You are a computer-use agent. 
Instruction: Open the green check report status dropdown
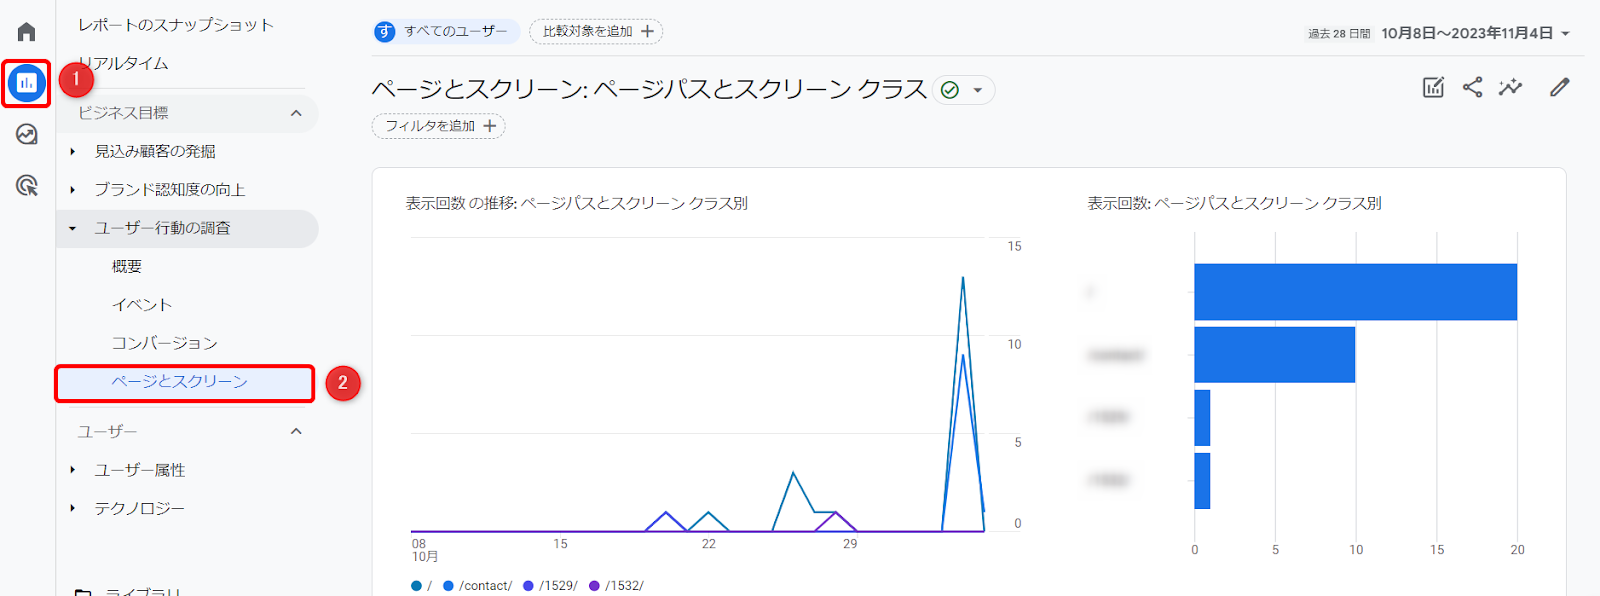click(963, 90)
